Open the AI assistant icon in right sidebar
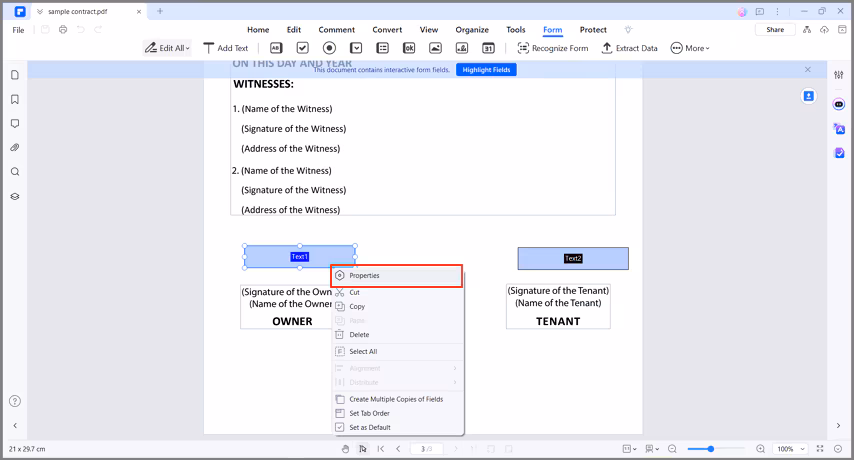This screenshot has height=460, width=854. point(839,105)
